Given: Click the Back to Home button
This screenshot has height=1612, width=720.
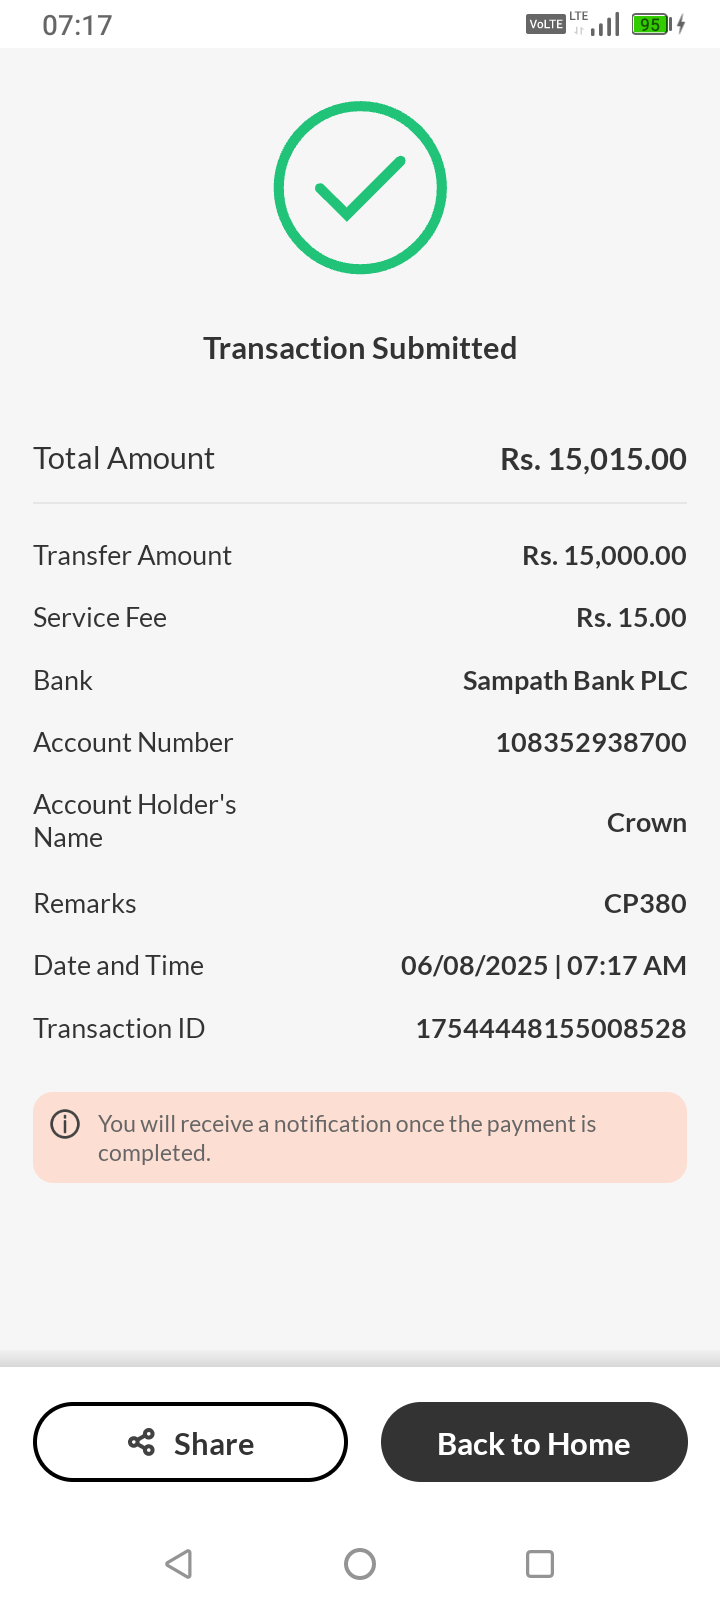Looking at the screenshot, I should [534, 1442].
